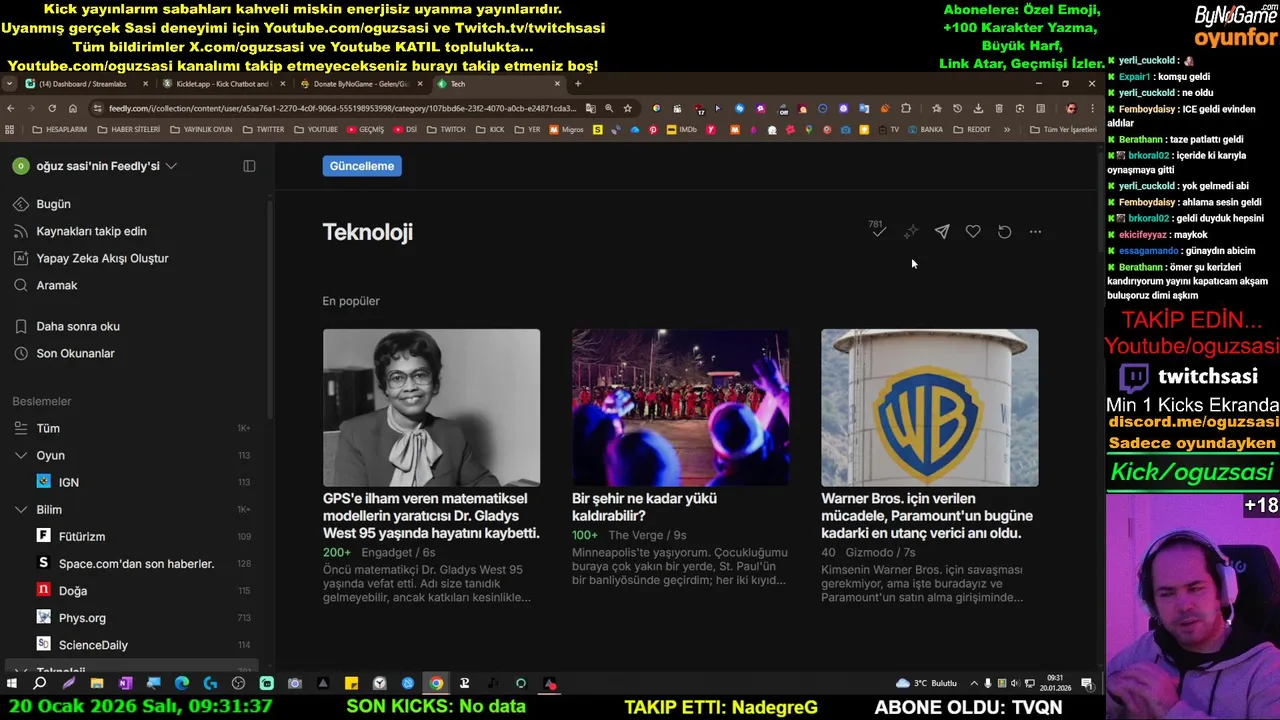Open headline Bir şehir ne kadar yükü kaldırabilir
Screen dimensions: 1280x720
click(644, 506)
